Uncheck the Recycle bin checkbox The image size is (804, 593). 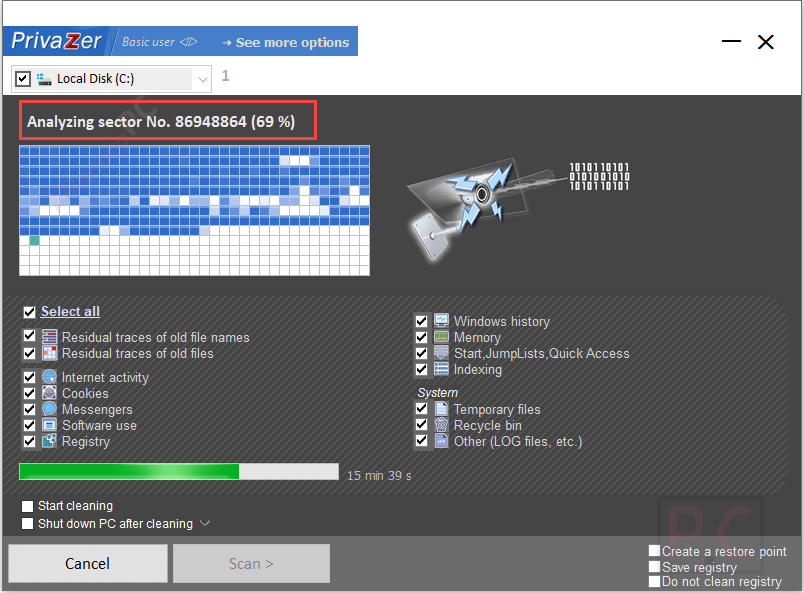tap(421, 425)
